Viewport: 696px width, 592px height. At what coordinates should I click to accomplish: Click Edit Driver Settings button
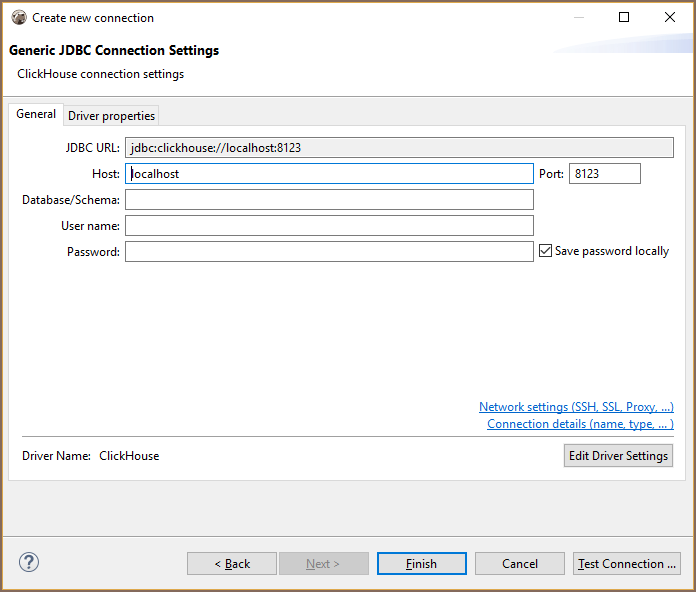(x=618, y=456)
